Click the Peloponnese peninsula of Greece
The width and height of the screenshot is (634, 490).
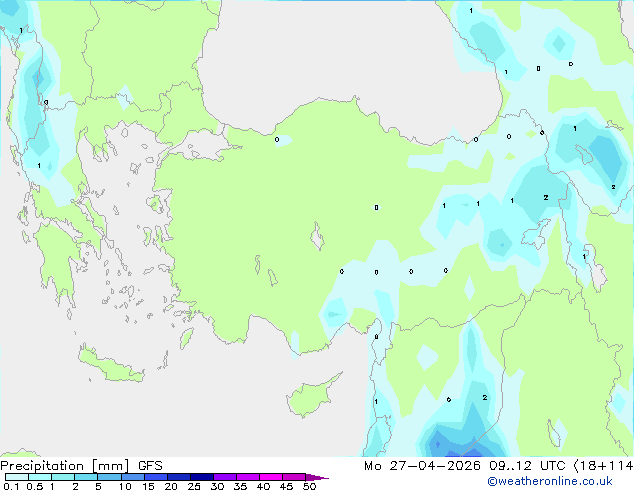tap(56, 259)
